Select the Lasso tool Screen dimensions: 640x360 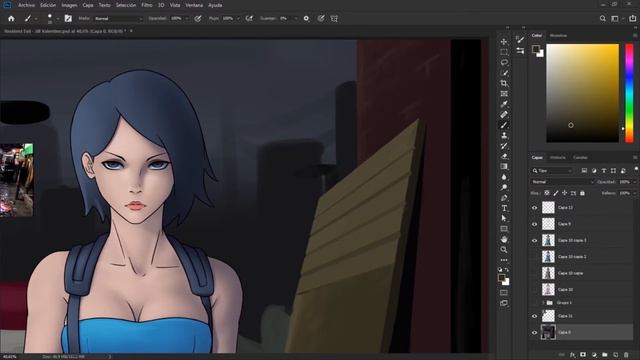[504, 62]
